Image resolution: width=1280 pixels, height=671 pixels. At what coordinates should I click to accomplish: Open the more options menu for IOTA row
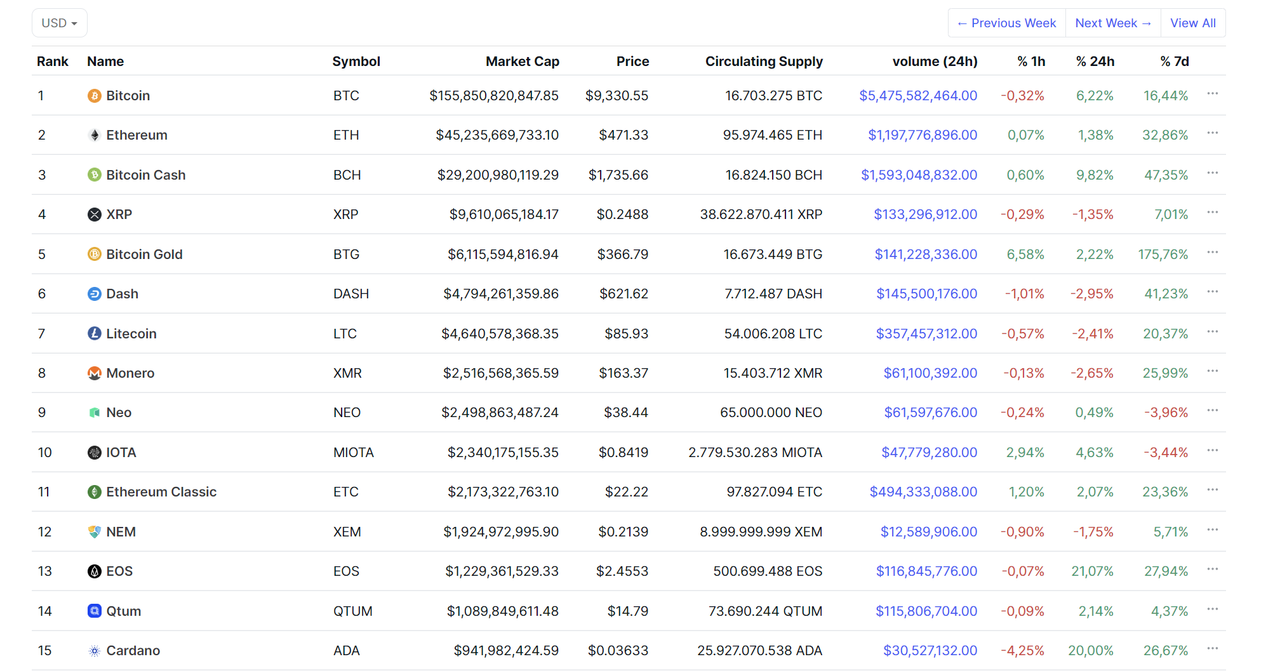(x=1212, y=451)
